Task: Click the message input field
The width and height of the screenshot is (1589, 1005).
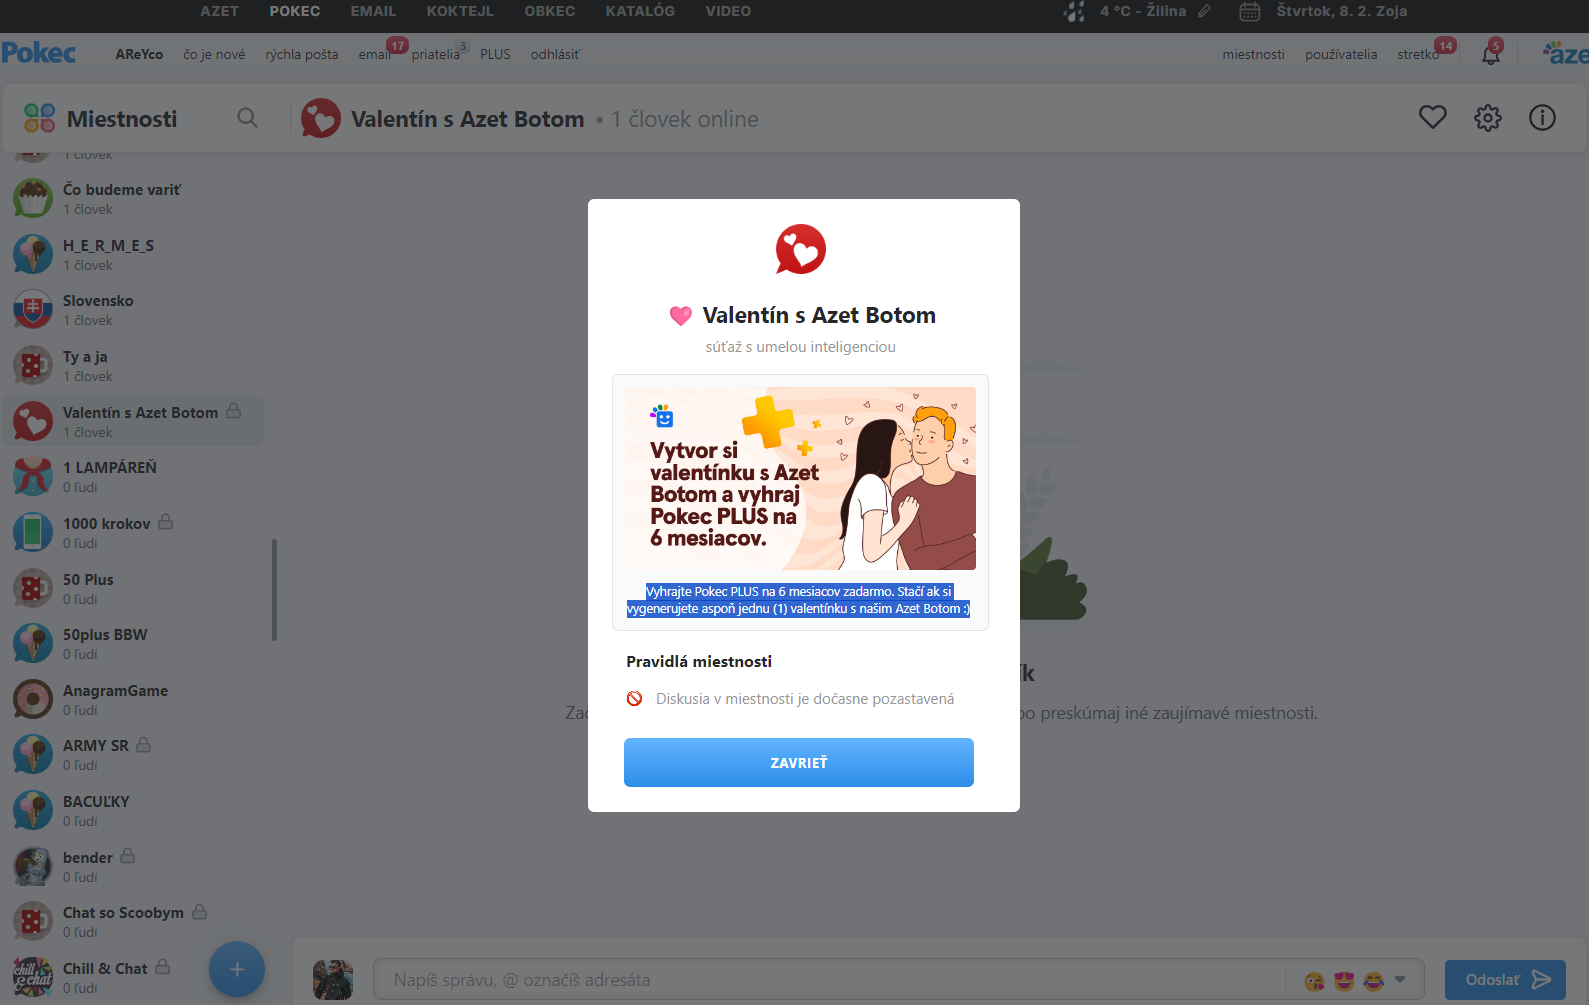Action: [830, 980]
